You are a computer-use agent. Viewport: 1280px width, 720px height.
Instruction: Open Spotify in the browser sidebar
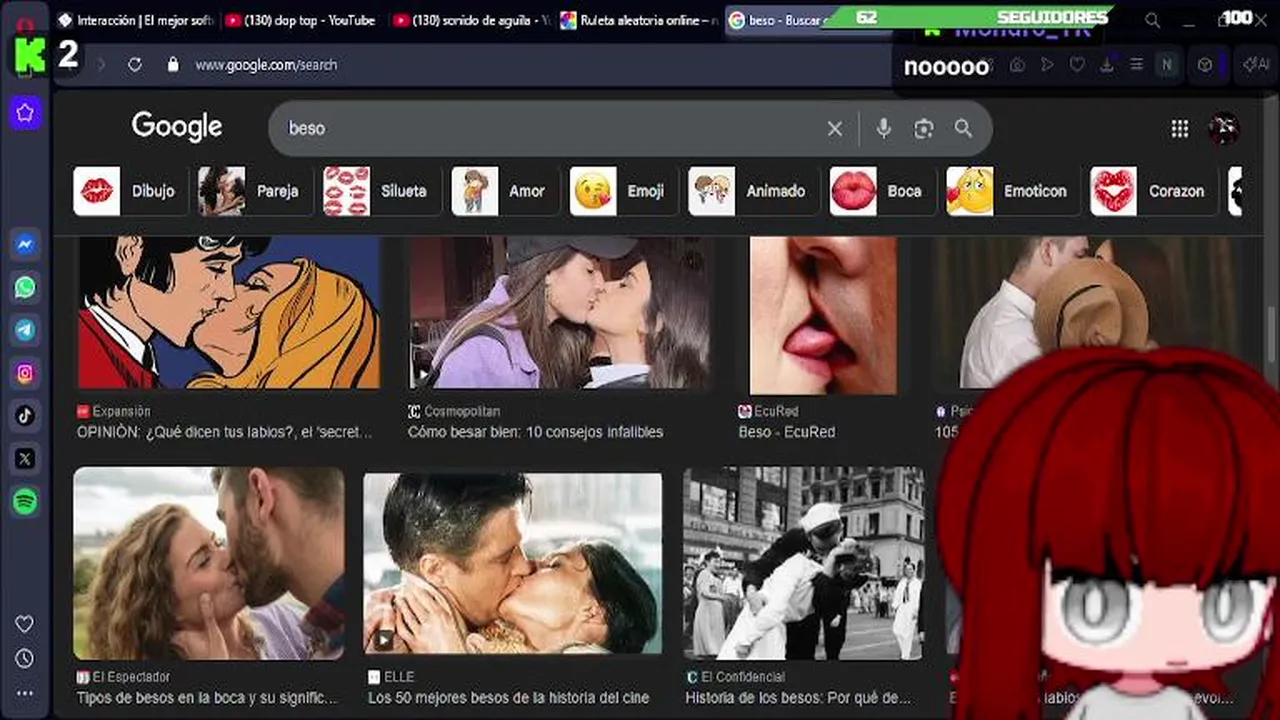click(x=25, y=502)
